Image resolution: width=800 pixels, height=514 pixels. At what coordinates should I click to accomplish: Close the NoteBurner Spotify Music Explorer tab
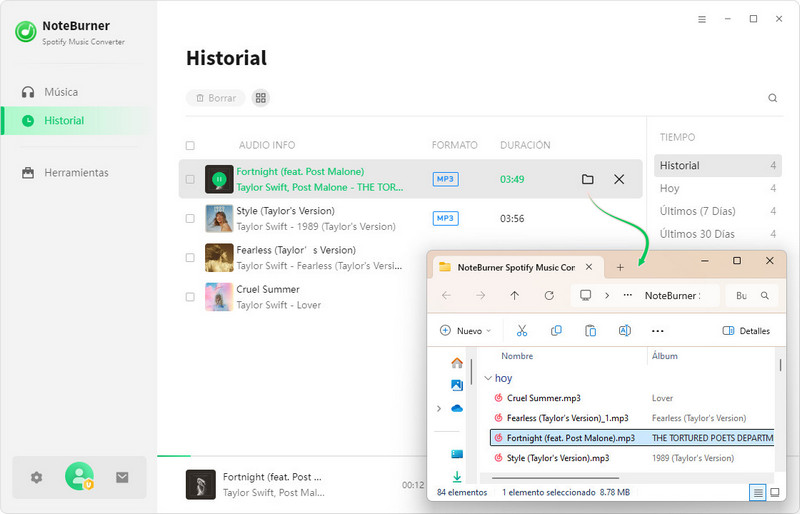click(589, 267)
